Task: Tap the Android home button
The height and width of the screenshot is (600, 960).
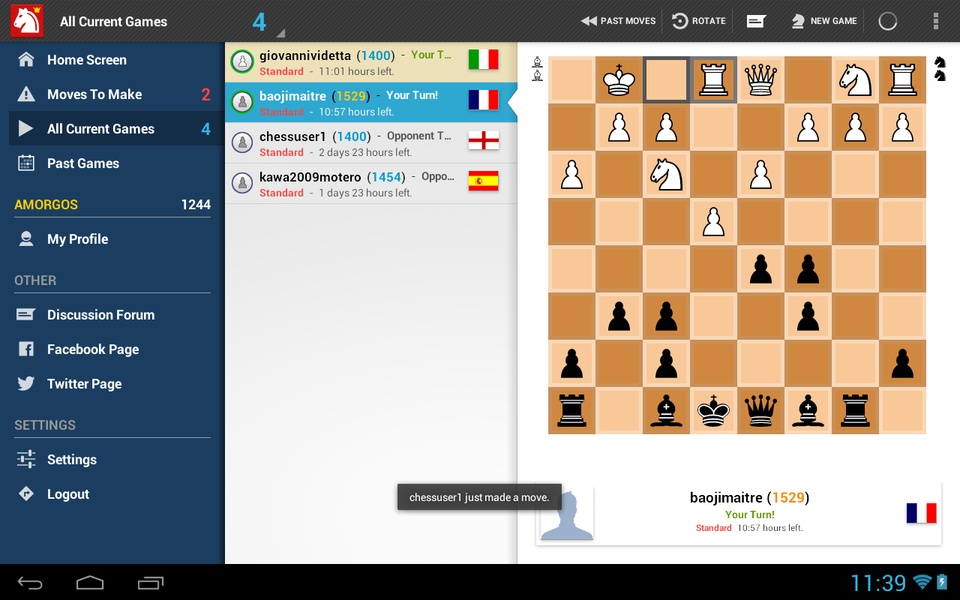Action: coord(90,583)
